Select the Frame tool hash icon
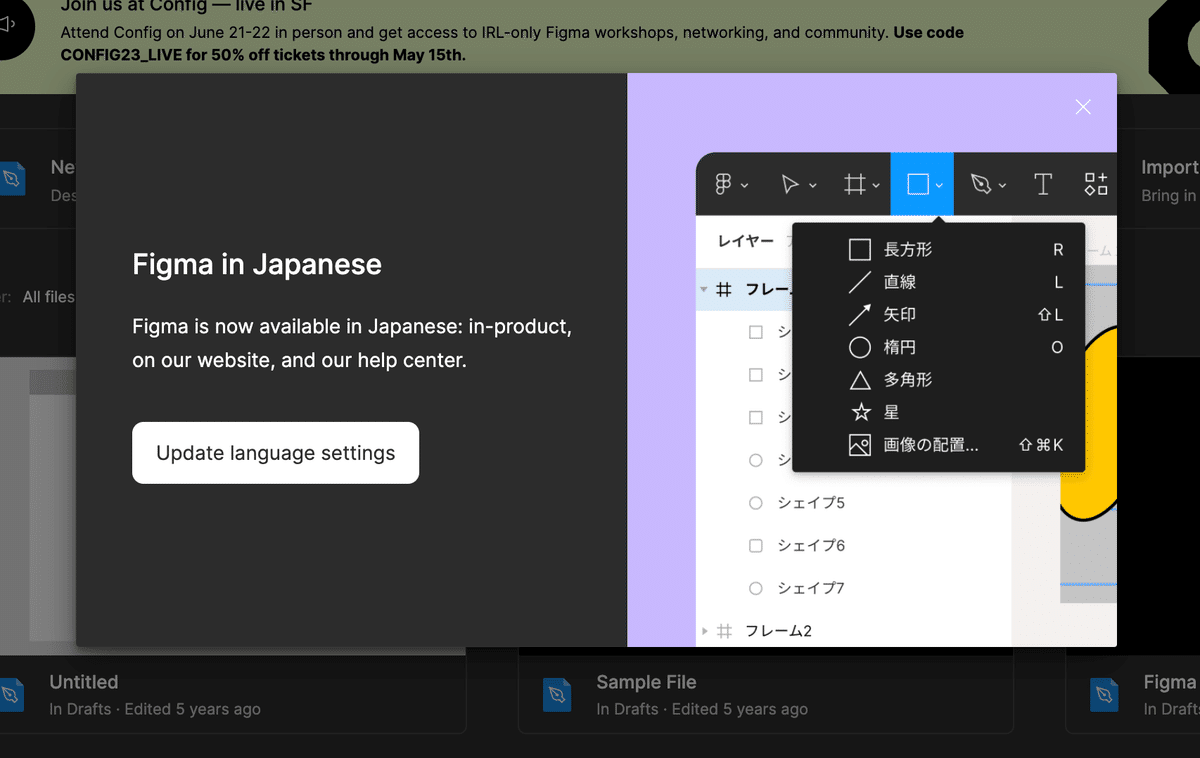The width and height of the screenshot is (1200, 758). pos(854,184)
